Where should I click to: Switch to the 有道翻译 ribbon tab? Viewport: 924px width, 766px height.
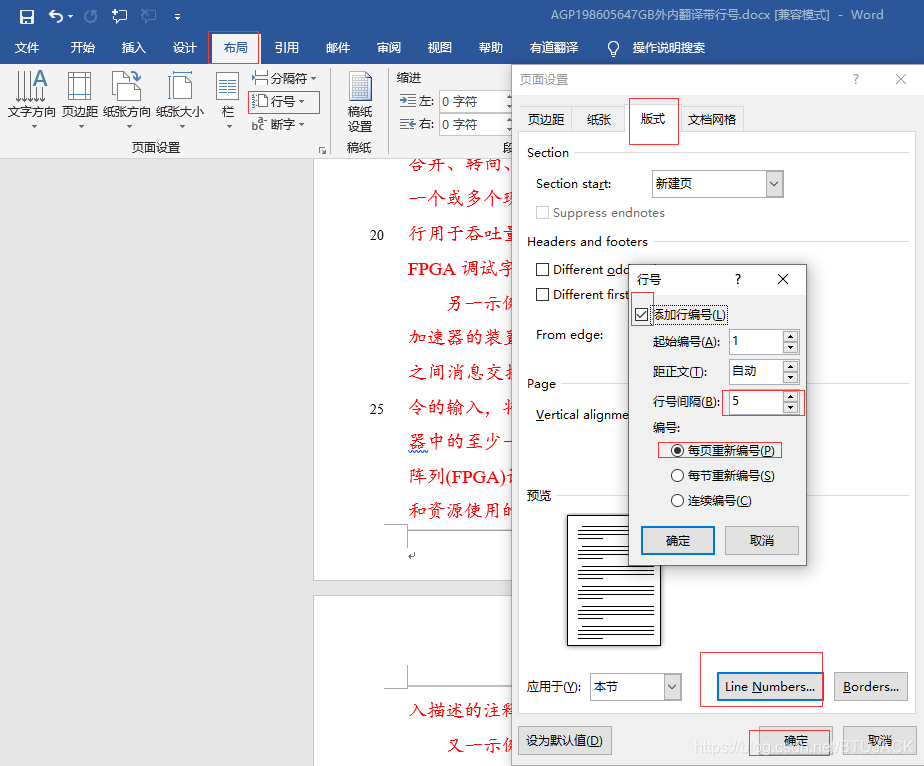tap(554, 48)
